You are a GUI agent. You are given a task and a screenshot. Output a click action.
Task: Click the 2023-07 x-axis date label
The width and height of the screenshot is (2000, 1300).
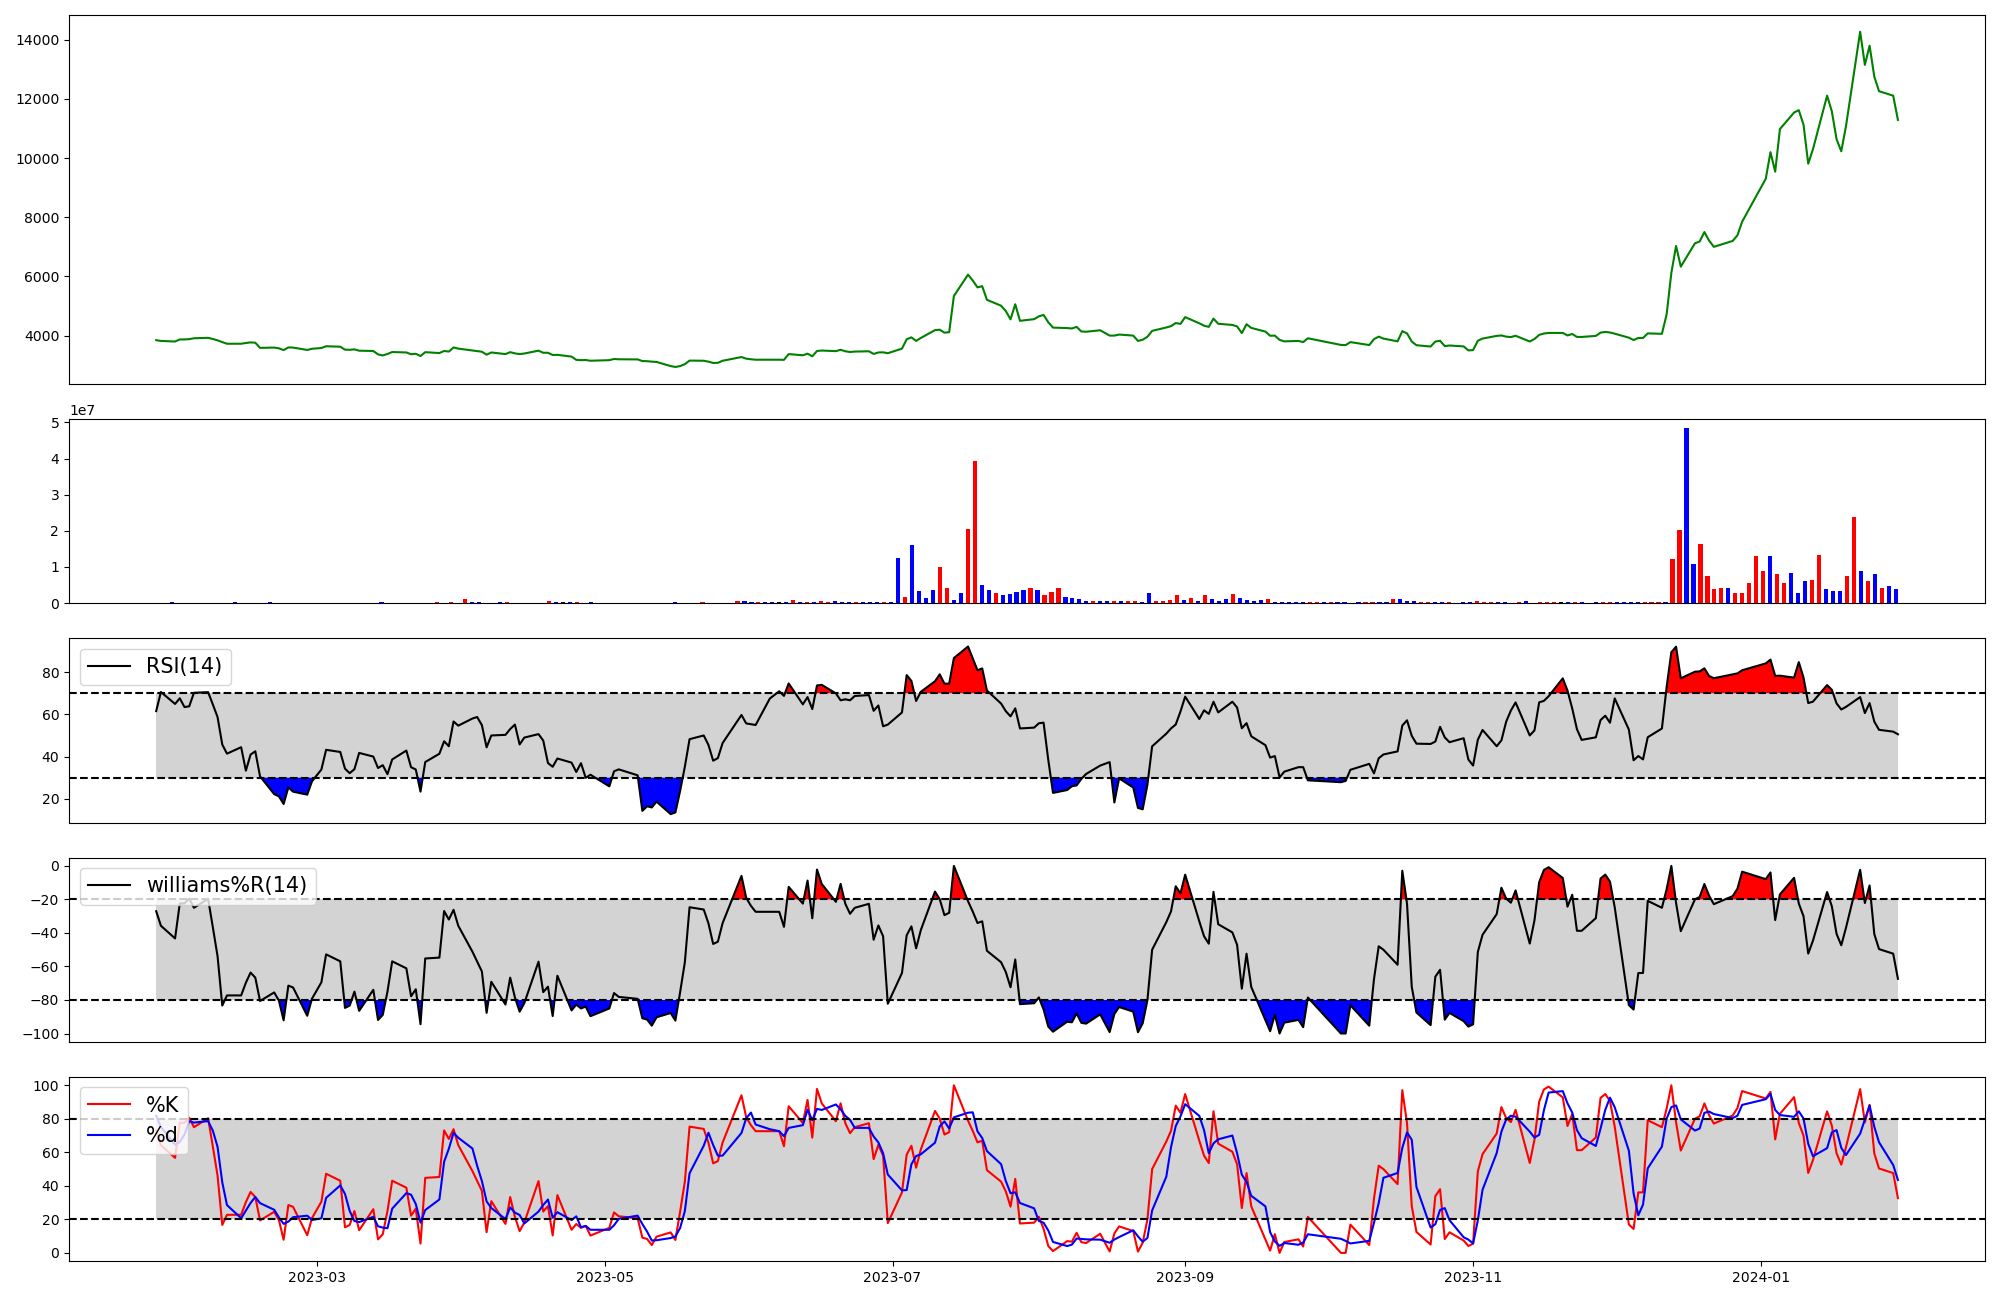coord(892,1277)
